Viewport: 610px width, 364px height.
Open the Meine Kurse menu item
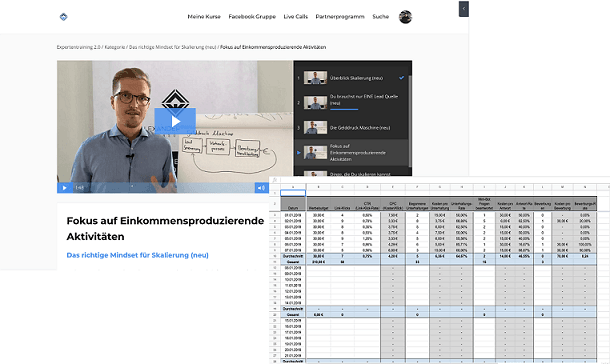(204, 17)
